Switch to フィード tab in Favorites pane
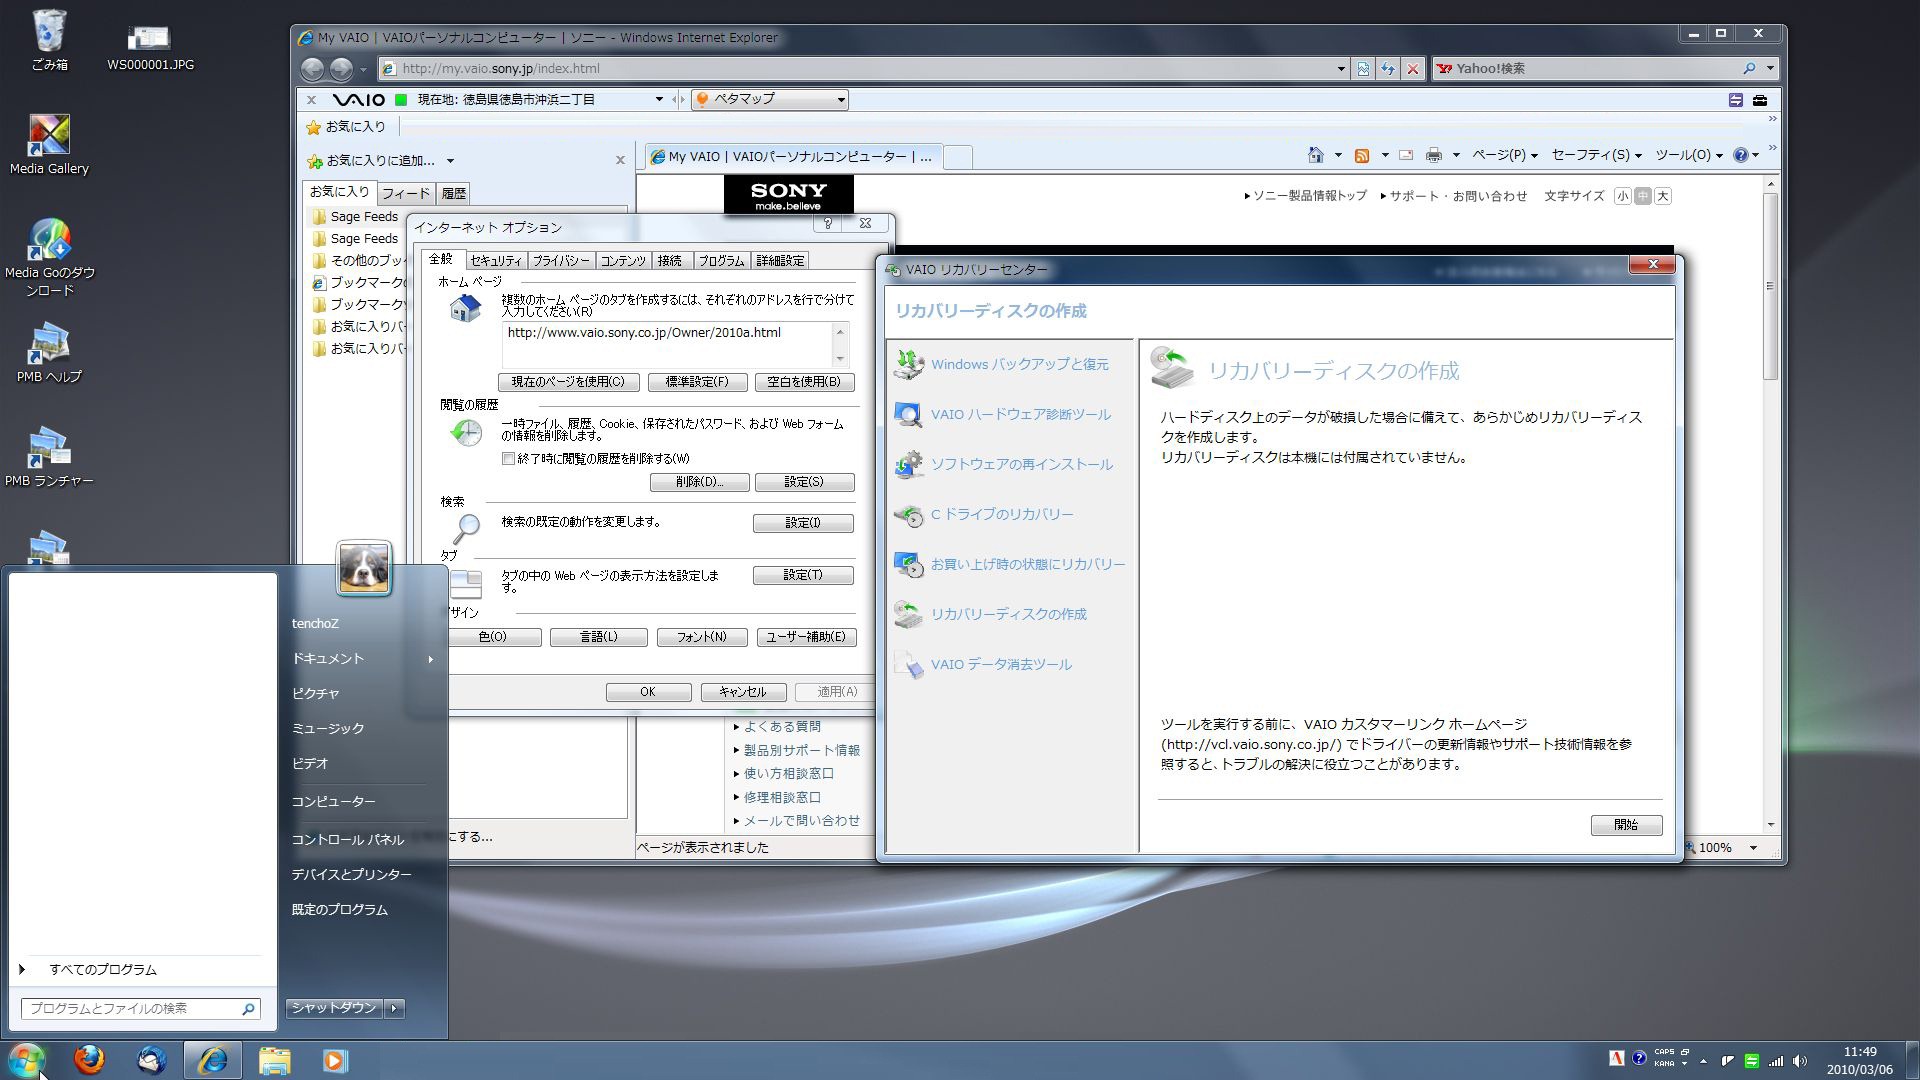The width and height of the screenshot is (1920, 1080). [x=406, y=194]
